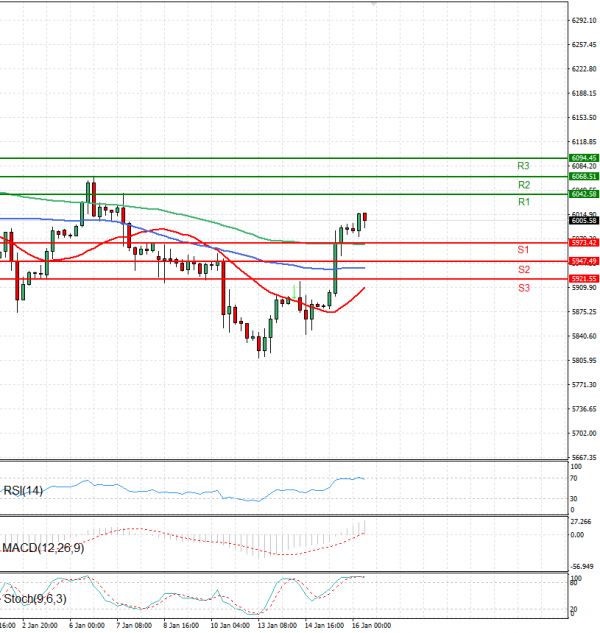Image resolution: width=600 pixels, height=633 pixels.
Task: Select the 5921.55 support price tag
Action: coord(584,279)
